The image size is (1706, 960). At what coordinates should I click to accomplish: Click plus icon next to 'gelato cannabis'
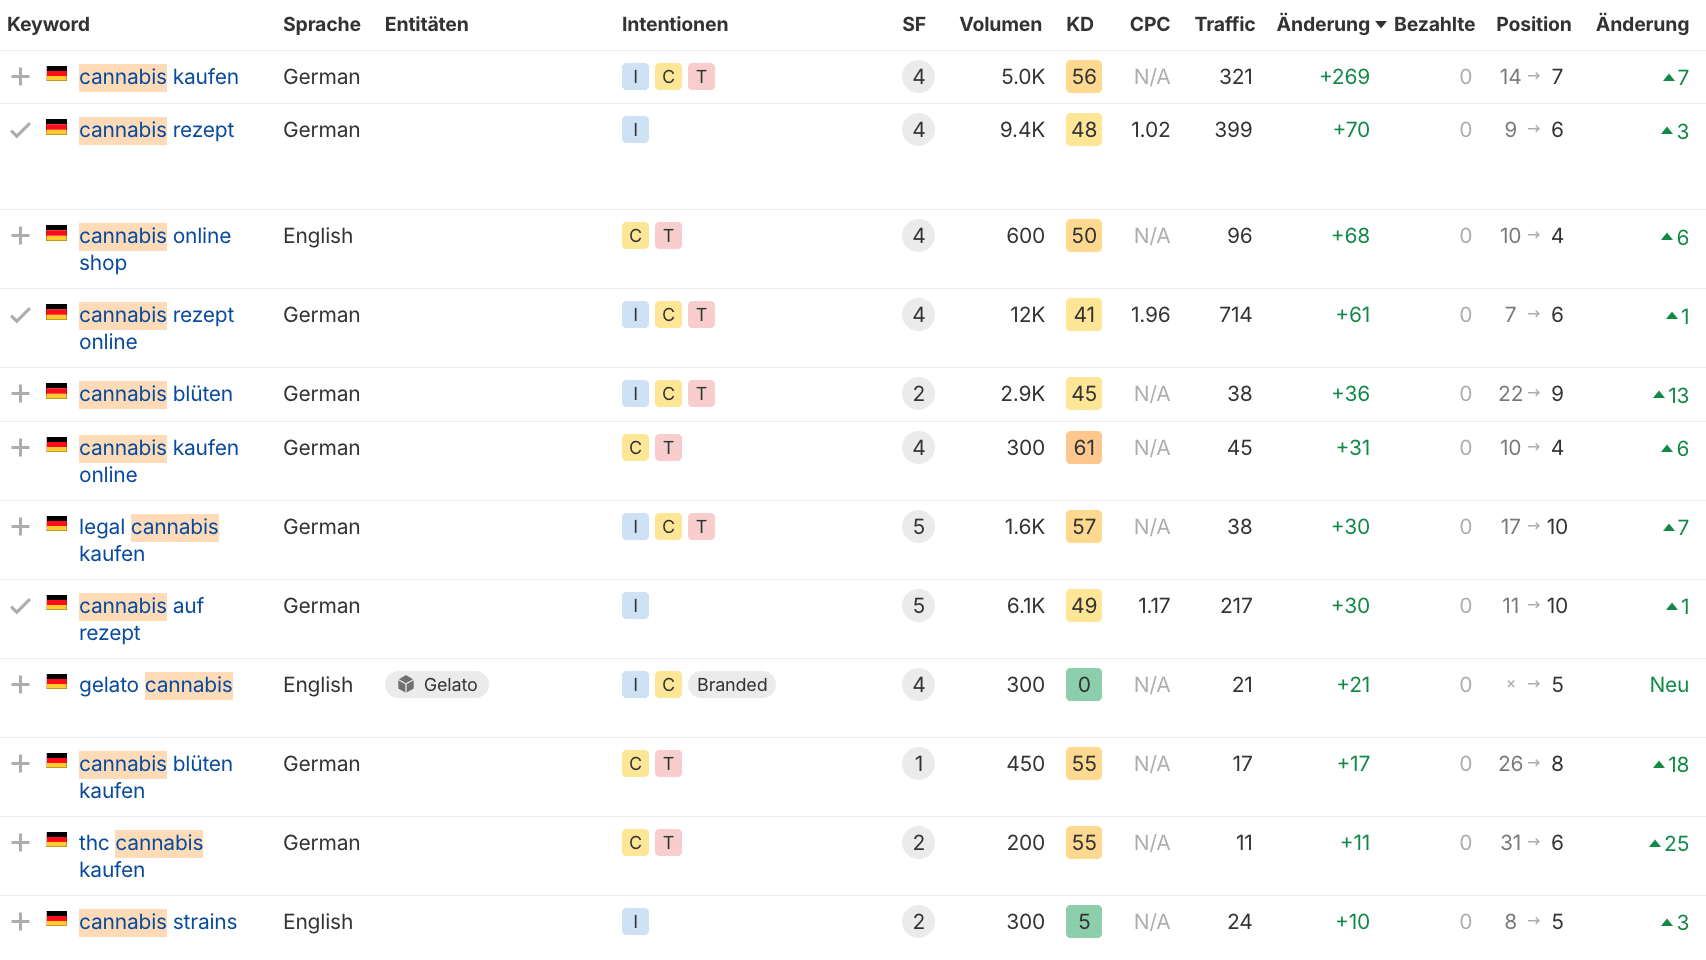[20, 685]
